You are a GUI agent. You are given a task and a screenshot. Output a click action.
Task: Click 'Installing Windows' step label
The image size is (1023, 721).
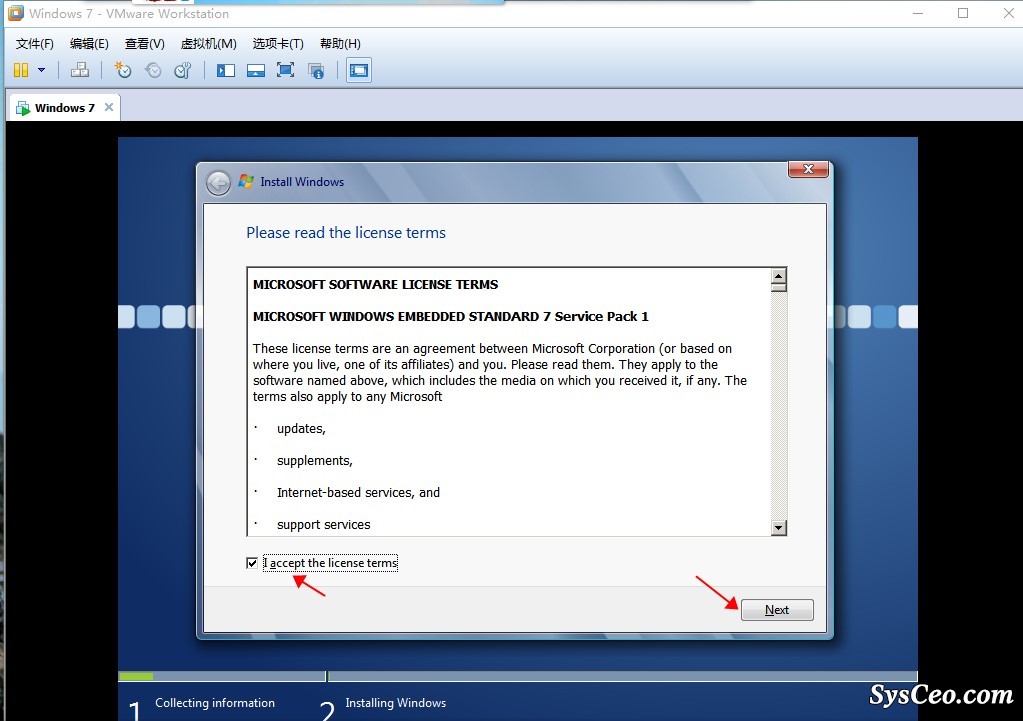tap(395, 703)
